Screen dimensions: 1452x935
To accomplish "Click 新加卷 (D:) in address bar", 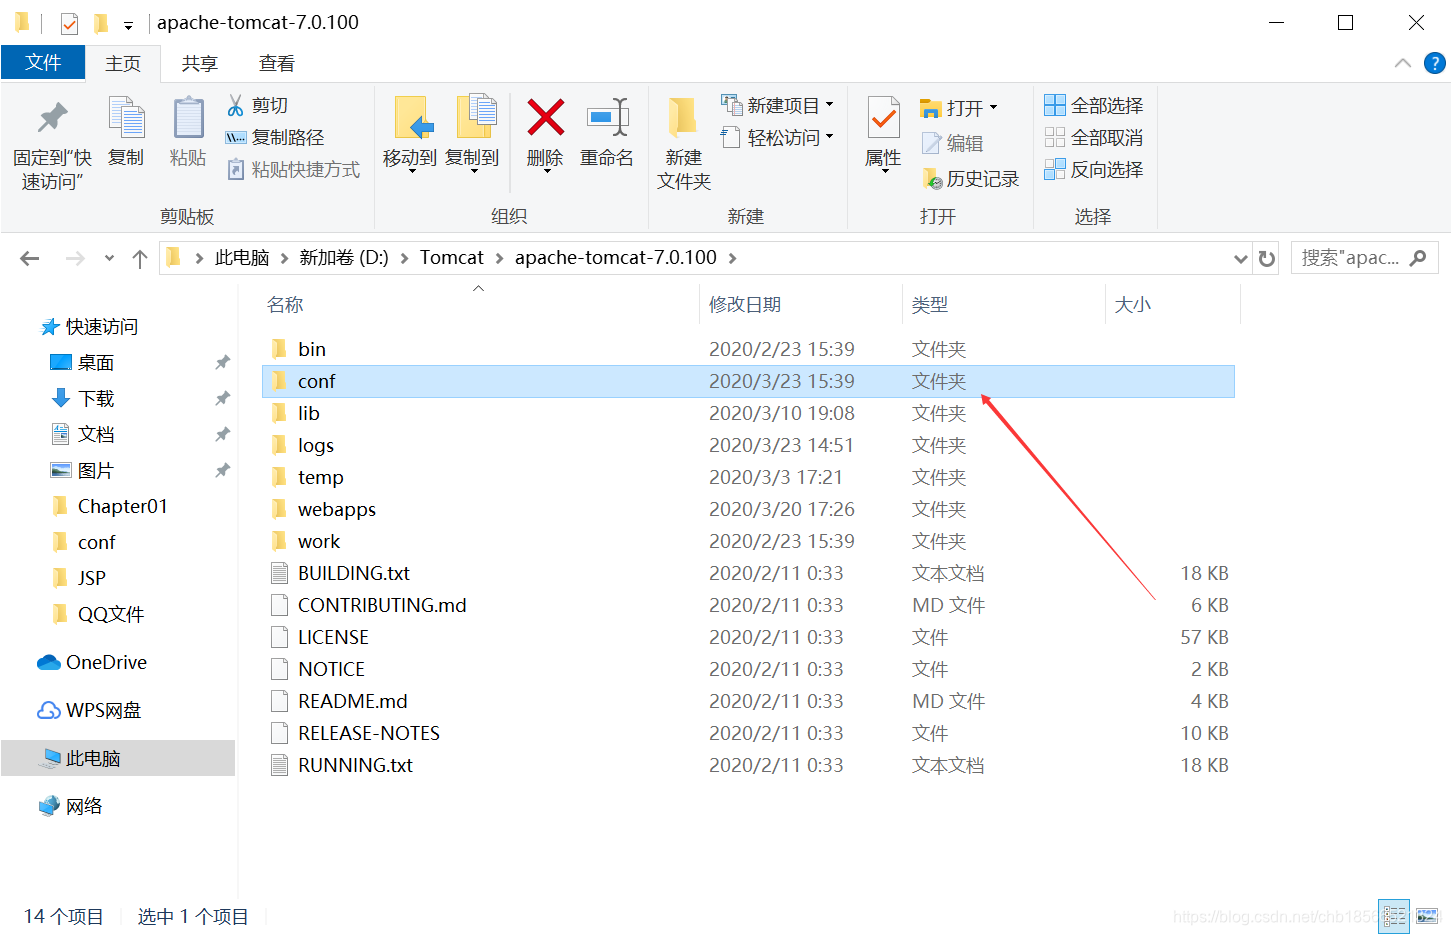I will pyautogui.click(x=344, y=258).
